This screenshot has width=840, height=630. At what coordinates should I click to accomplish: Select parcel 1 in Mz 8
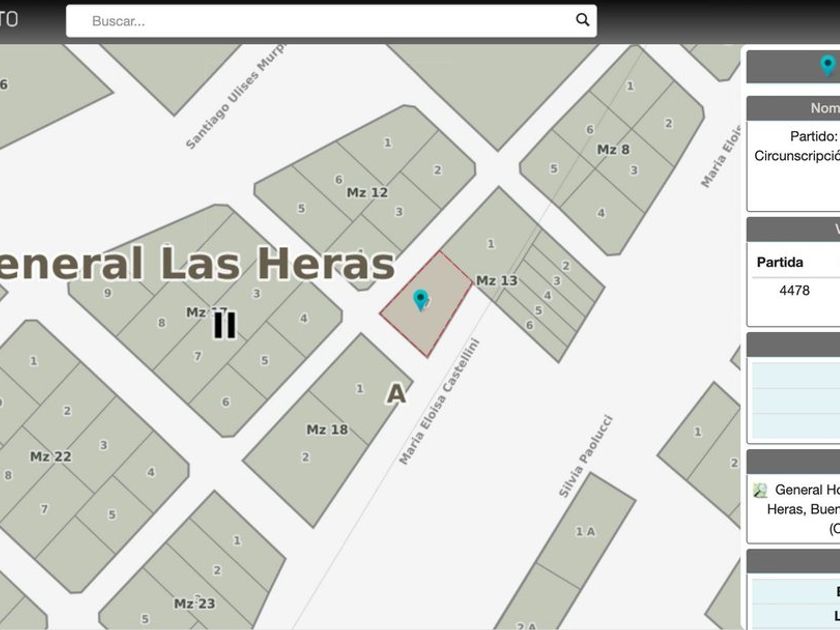point(630,86)
